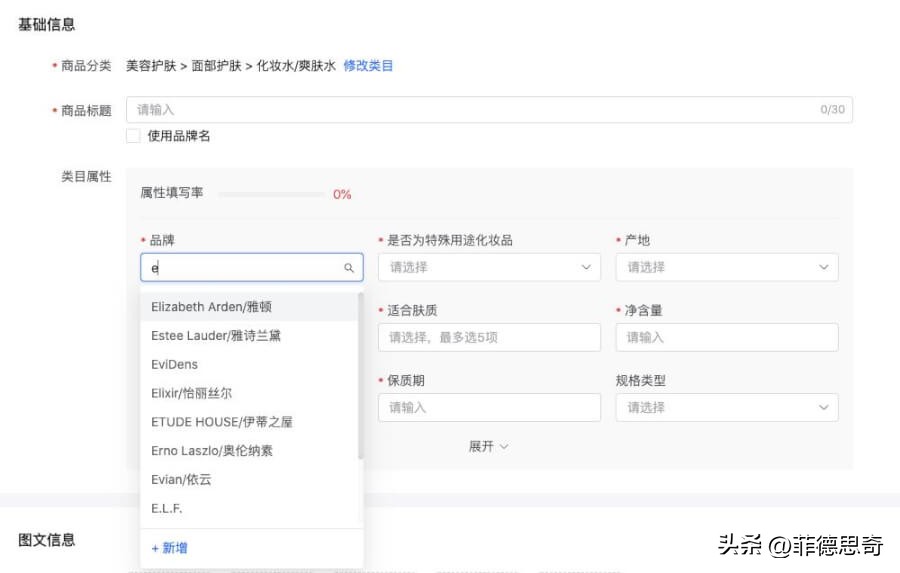900x573 pixels.
Task: Select EviDens brand option
Action: [x=249, y=364]
